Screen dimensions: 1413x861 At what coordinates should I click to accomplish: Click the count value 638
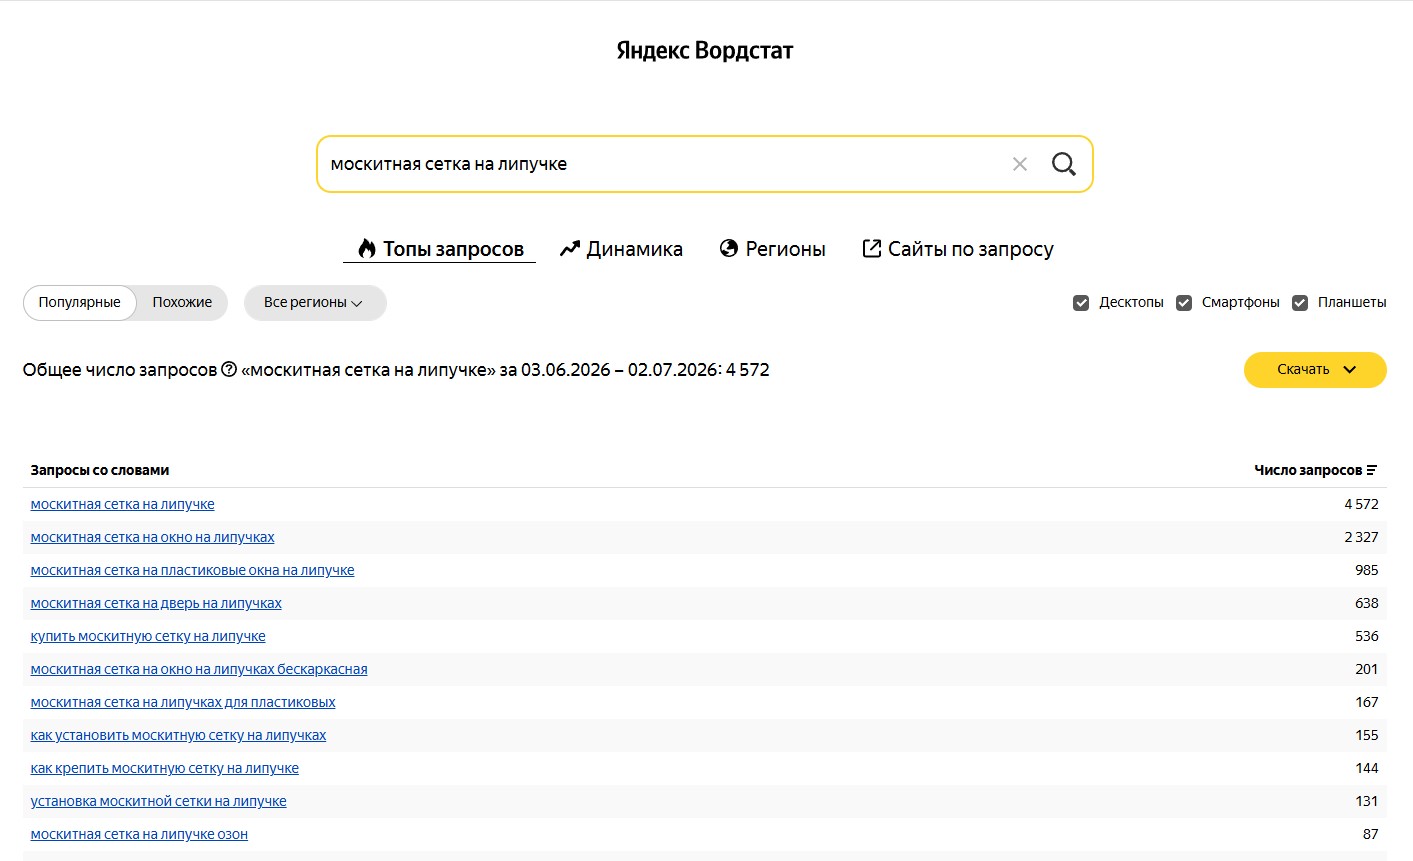pos(1367,604)
